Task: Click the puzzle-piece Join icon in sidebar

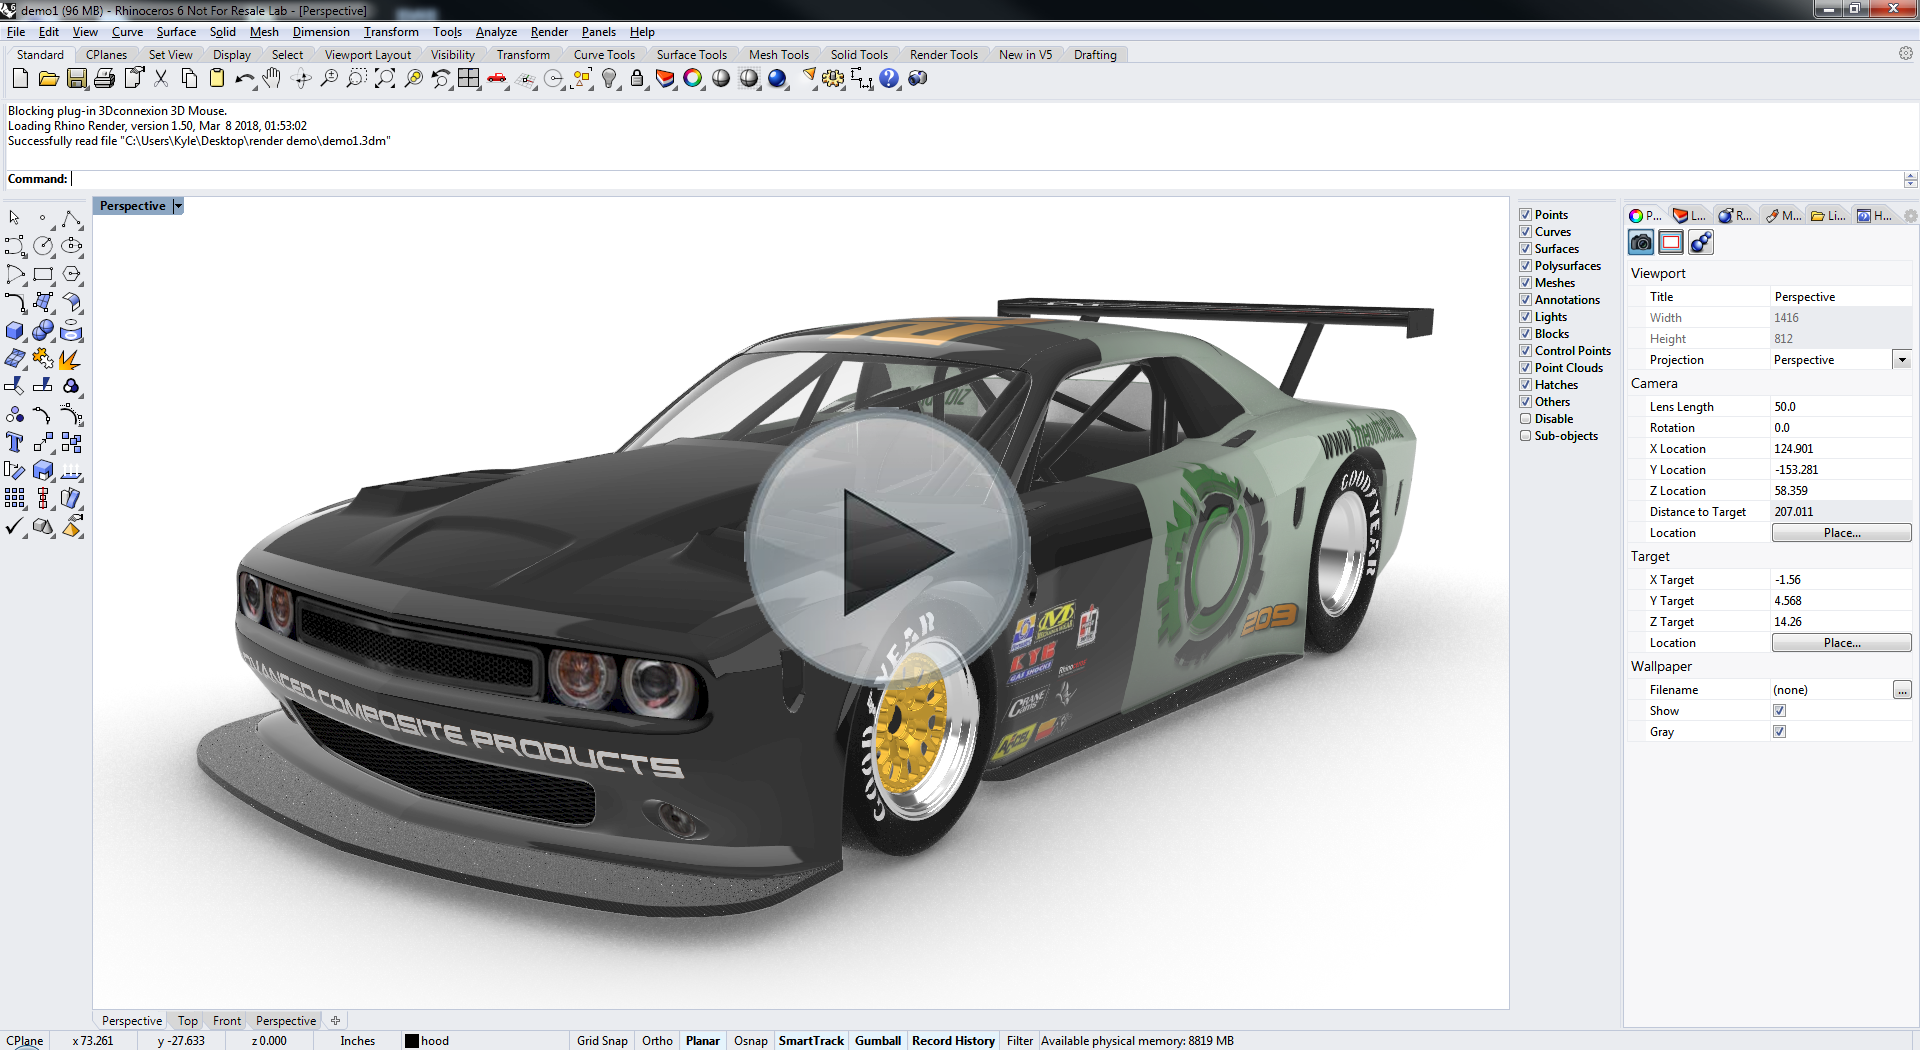Action: (x=43, y=358)
